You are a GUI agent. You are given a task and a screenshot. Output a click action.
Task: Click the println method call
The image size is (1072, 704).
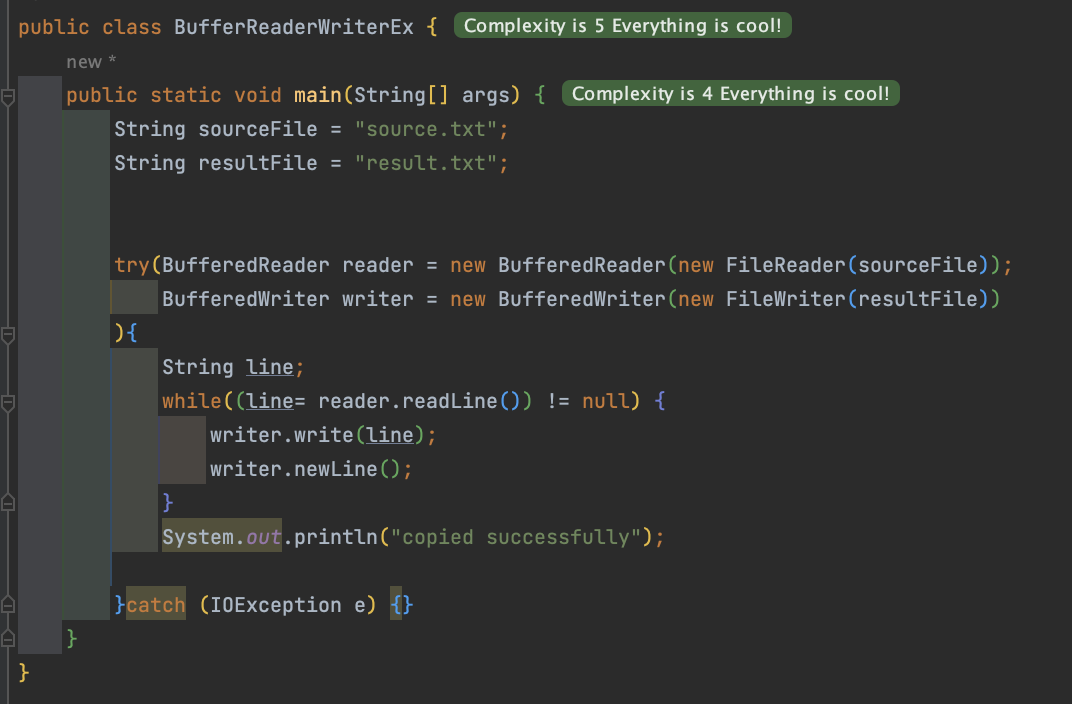click(x=336, y=537)
